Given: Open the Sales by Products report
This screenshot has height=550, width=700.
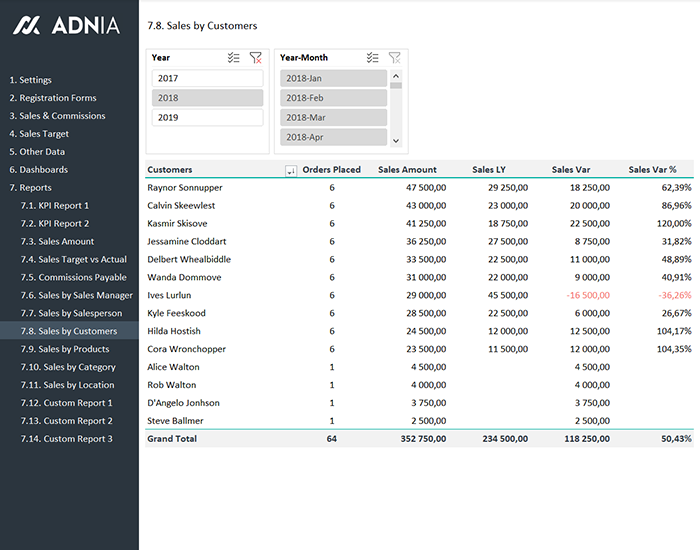Looking at the screenshot, I should (76, 349).
